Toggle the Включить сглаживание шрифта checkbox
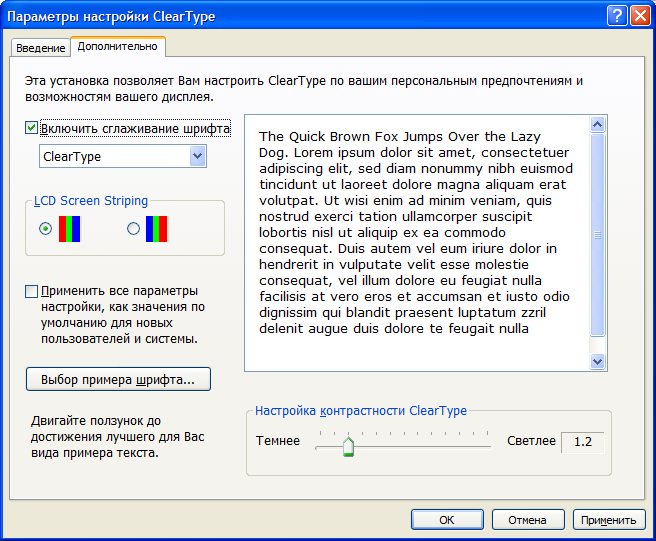656x541 pixels. coord(31,128)
